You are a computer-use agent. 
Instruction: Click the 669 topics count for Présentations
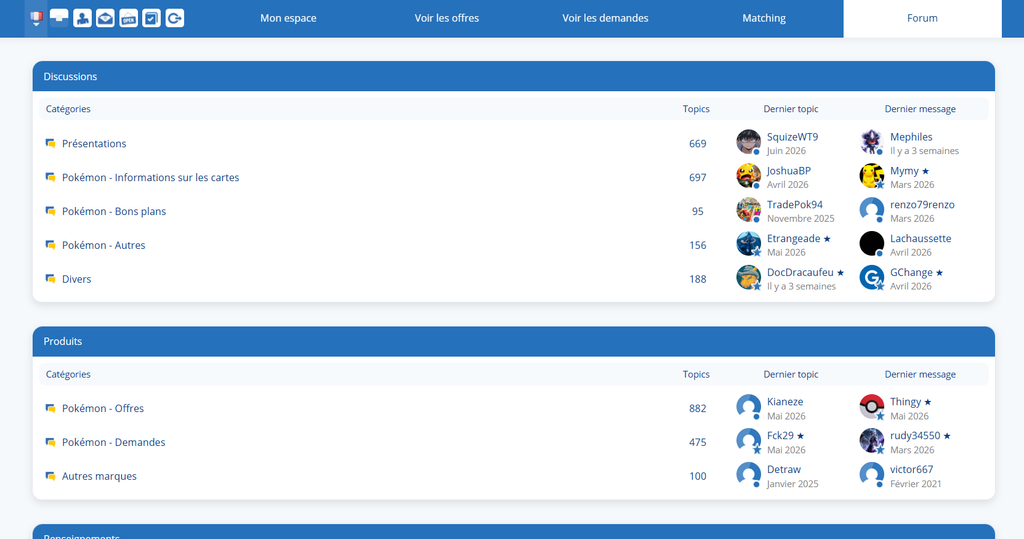[x=697, y=144]
